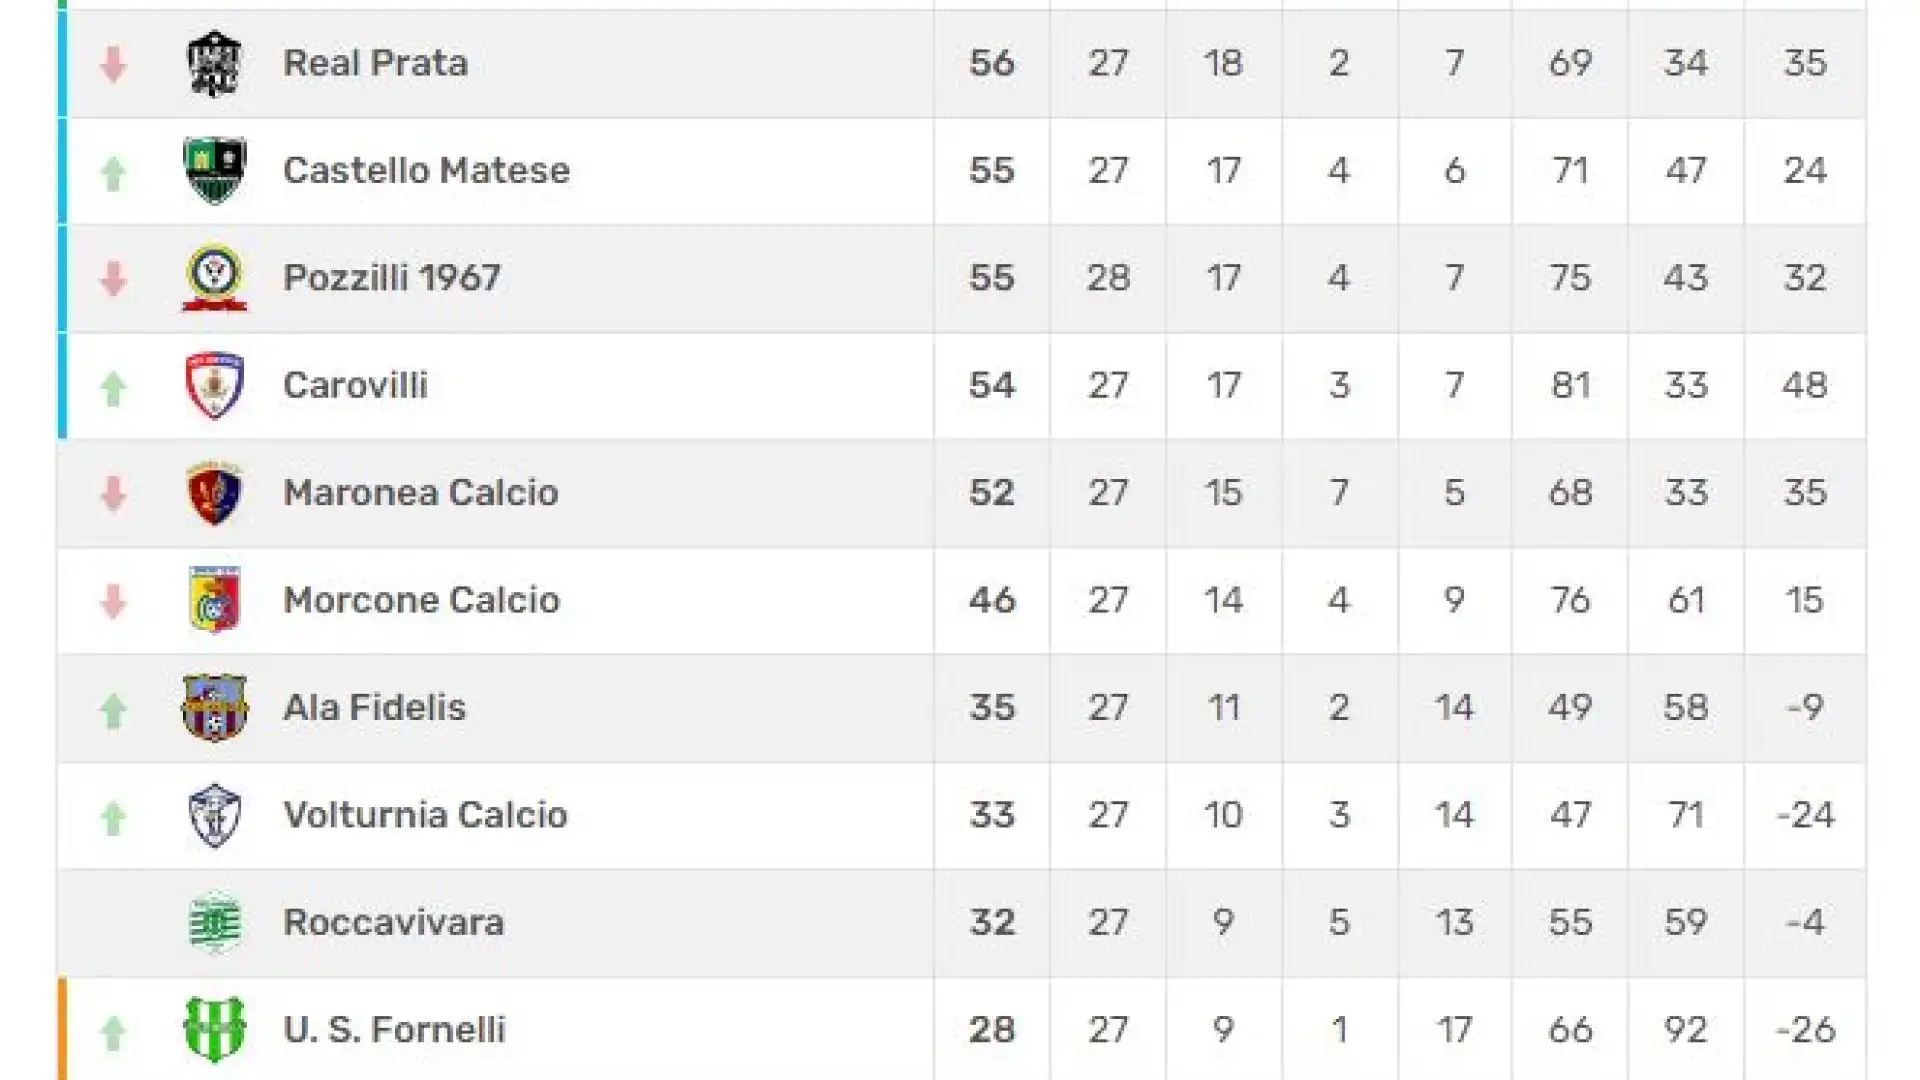Click the Roccavivara green emblem
1920x1080 pixels.
215,922
